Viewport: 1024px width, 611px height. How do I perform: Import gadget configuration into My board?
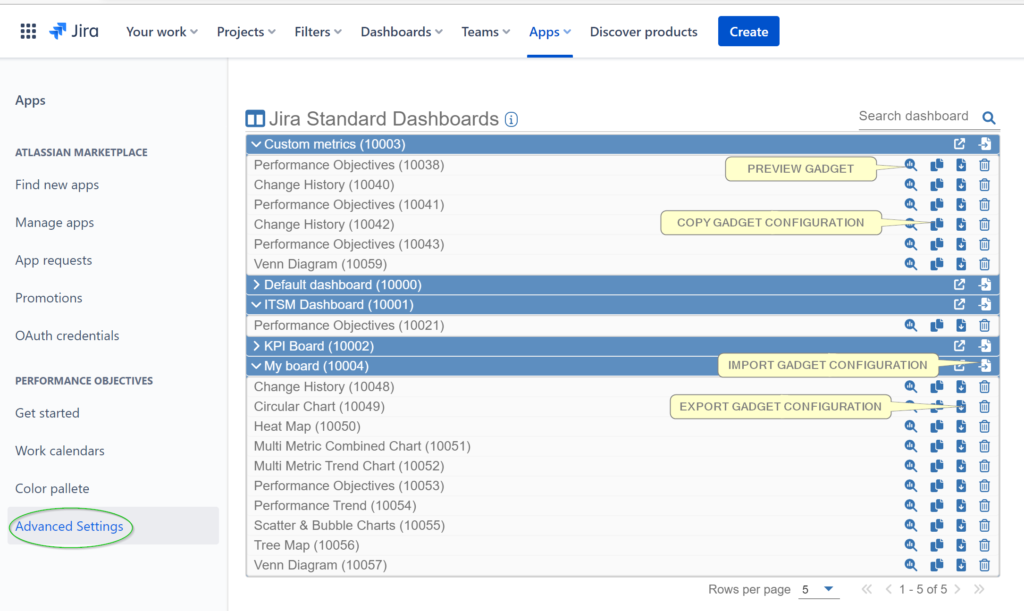coord(984,366)
